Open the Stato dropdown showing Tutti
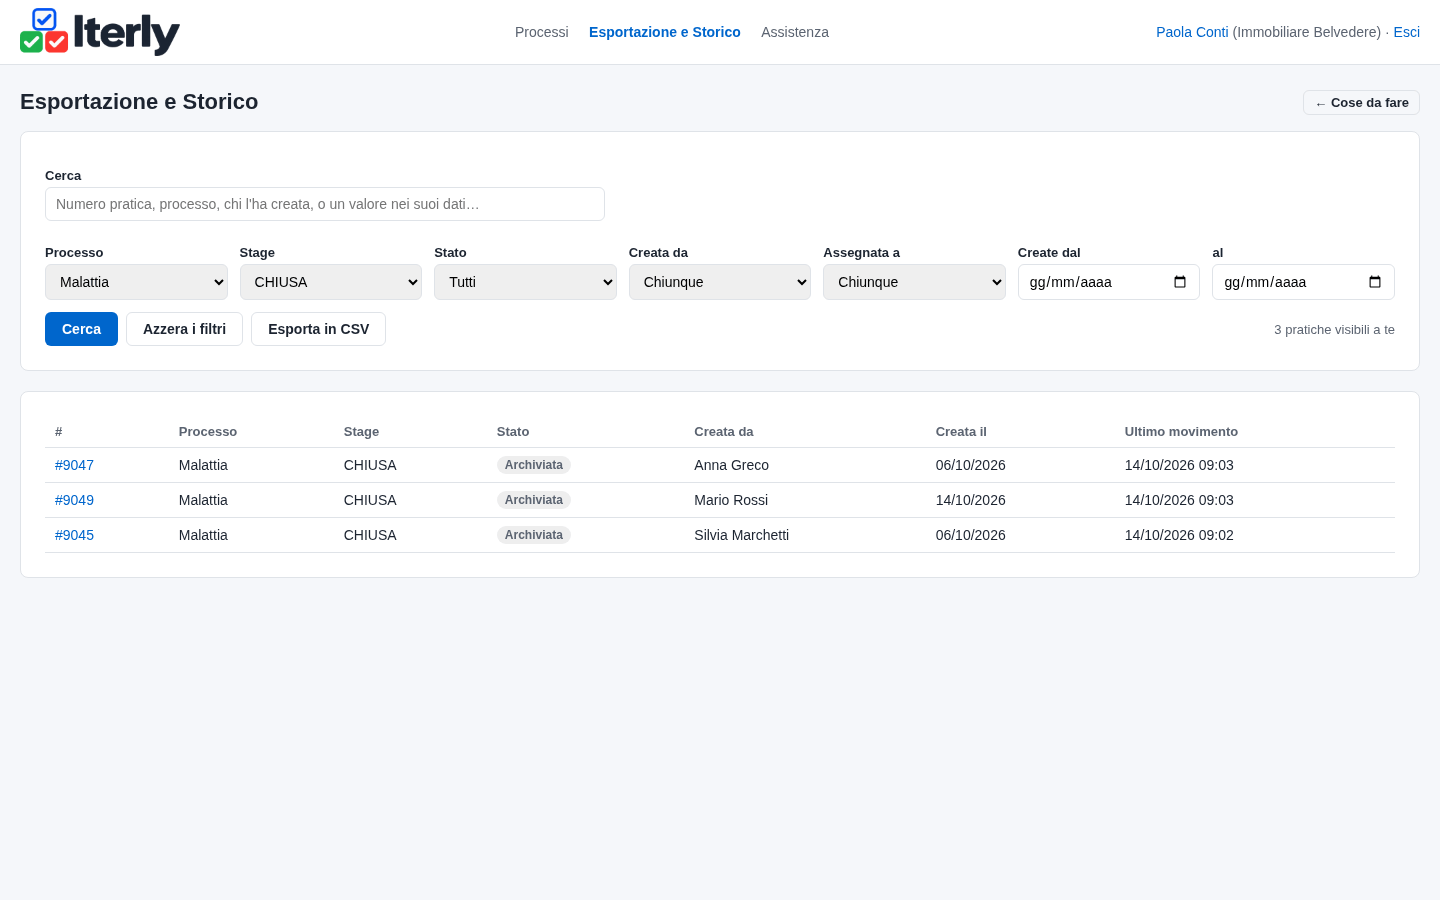Screen dimensions: 1440x900 click(x=525, y=282)
